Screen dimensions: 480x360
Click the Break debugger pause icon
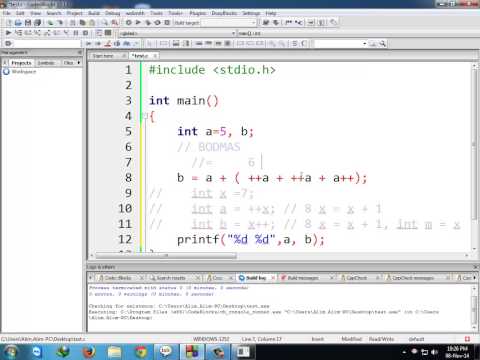click(76, 33)
